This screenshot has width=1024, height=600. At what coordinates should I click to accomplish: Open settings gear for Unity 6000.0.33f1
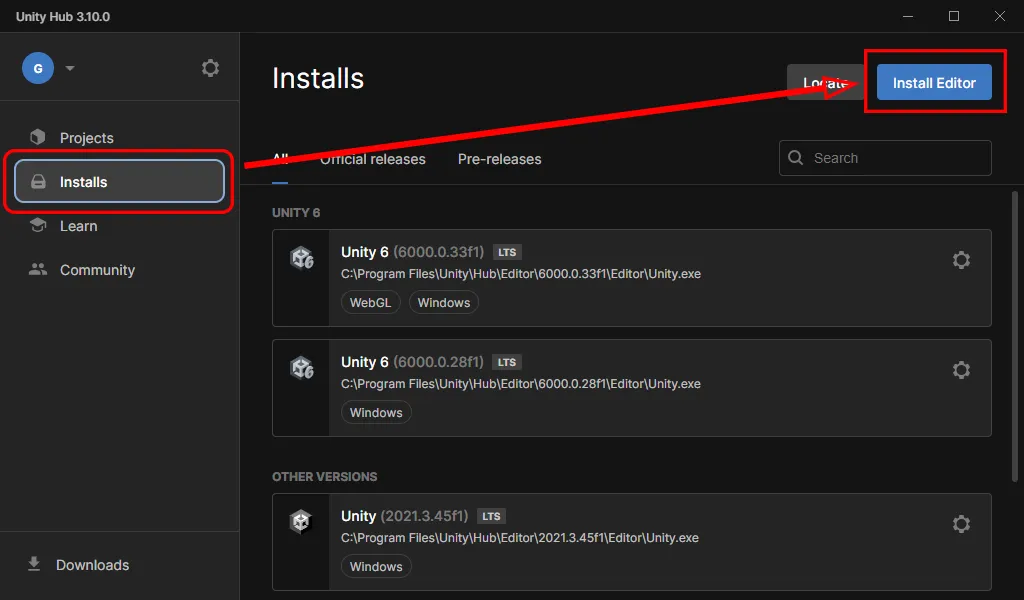(x=961, y=260)
